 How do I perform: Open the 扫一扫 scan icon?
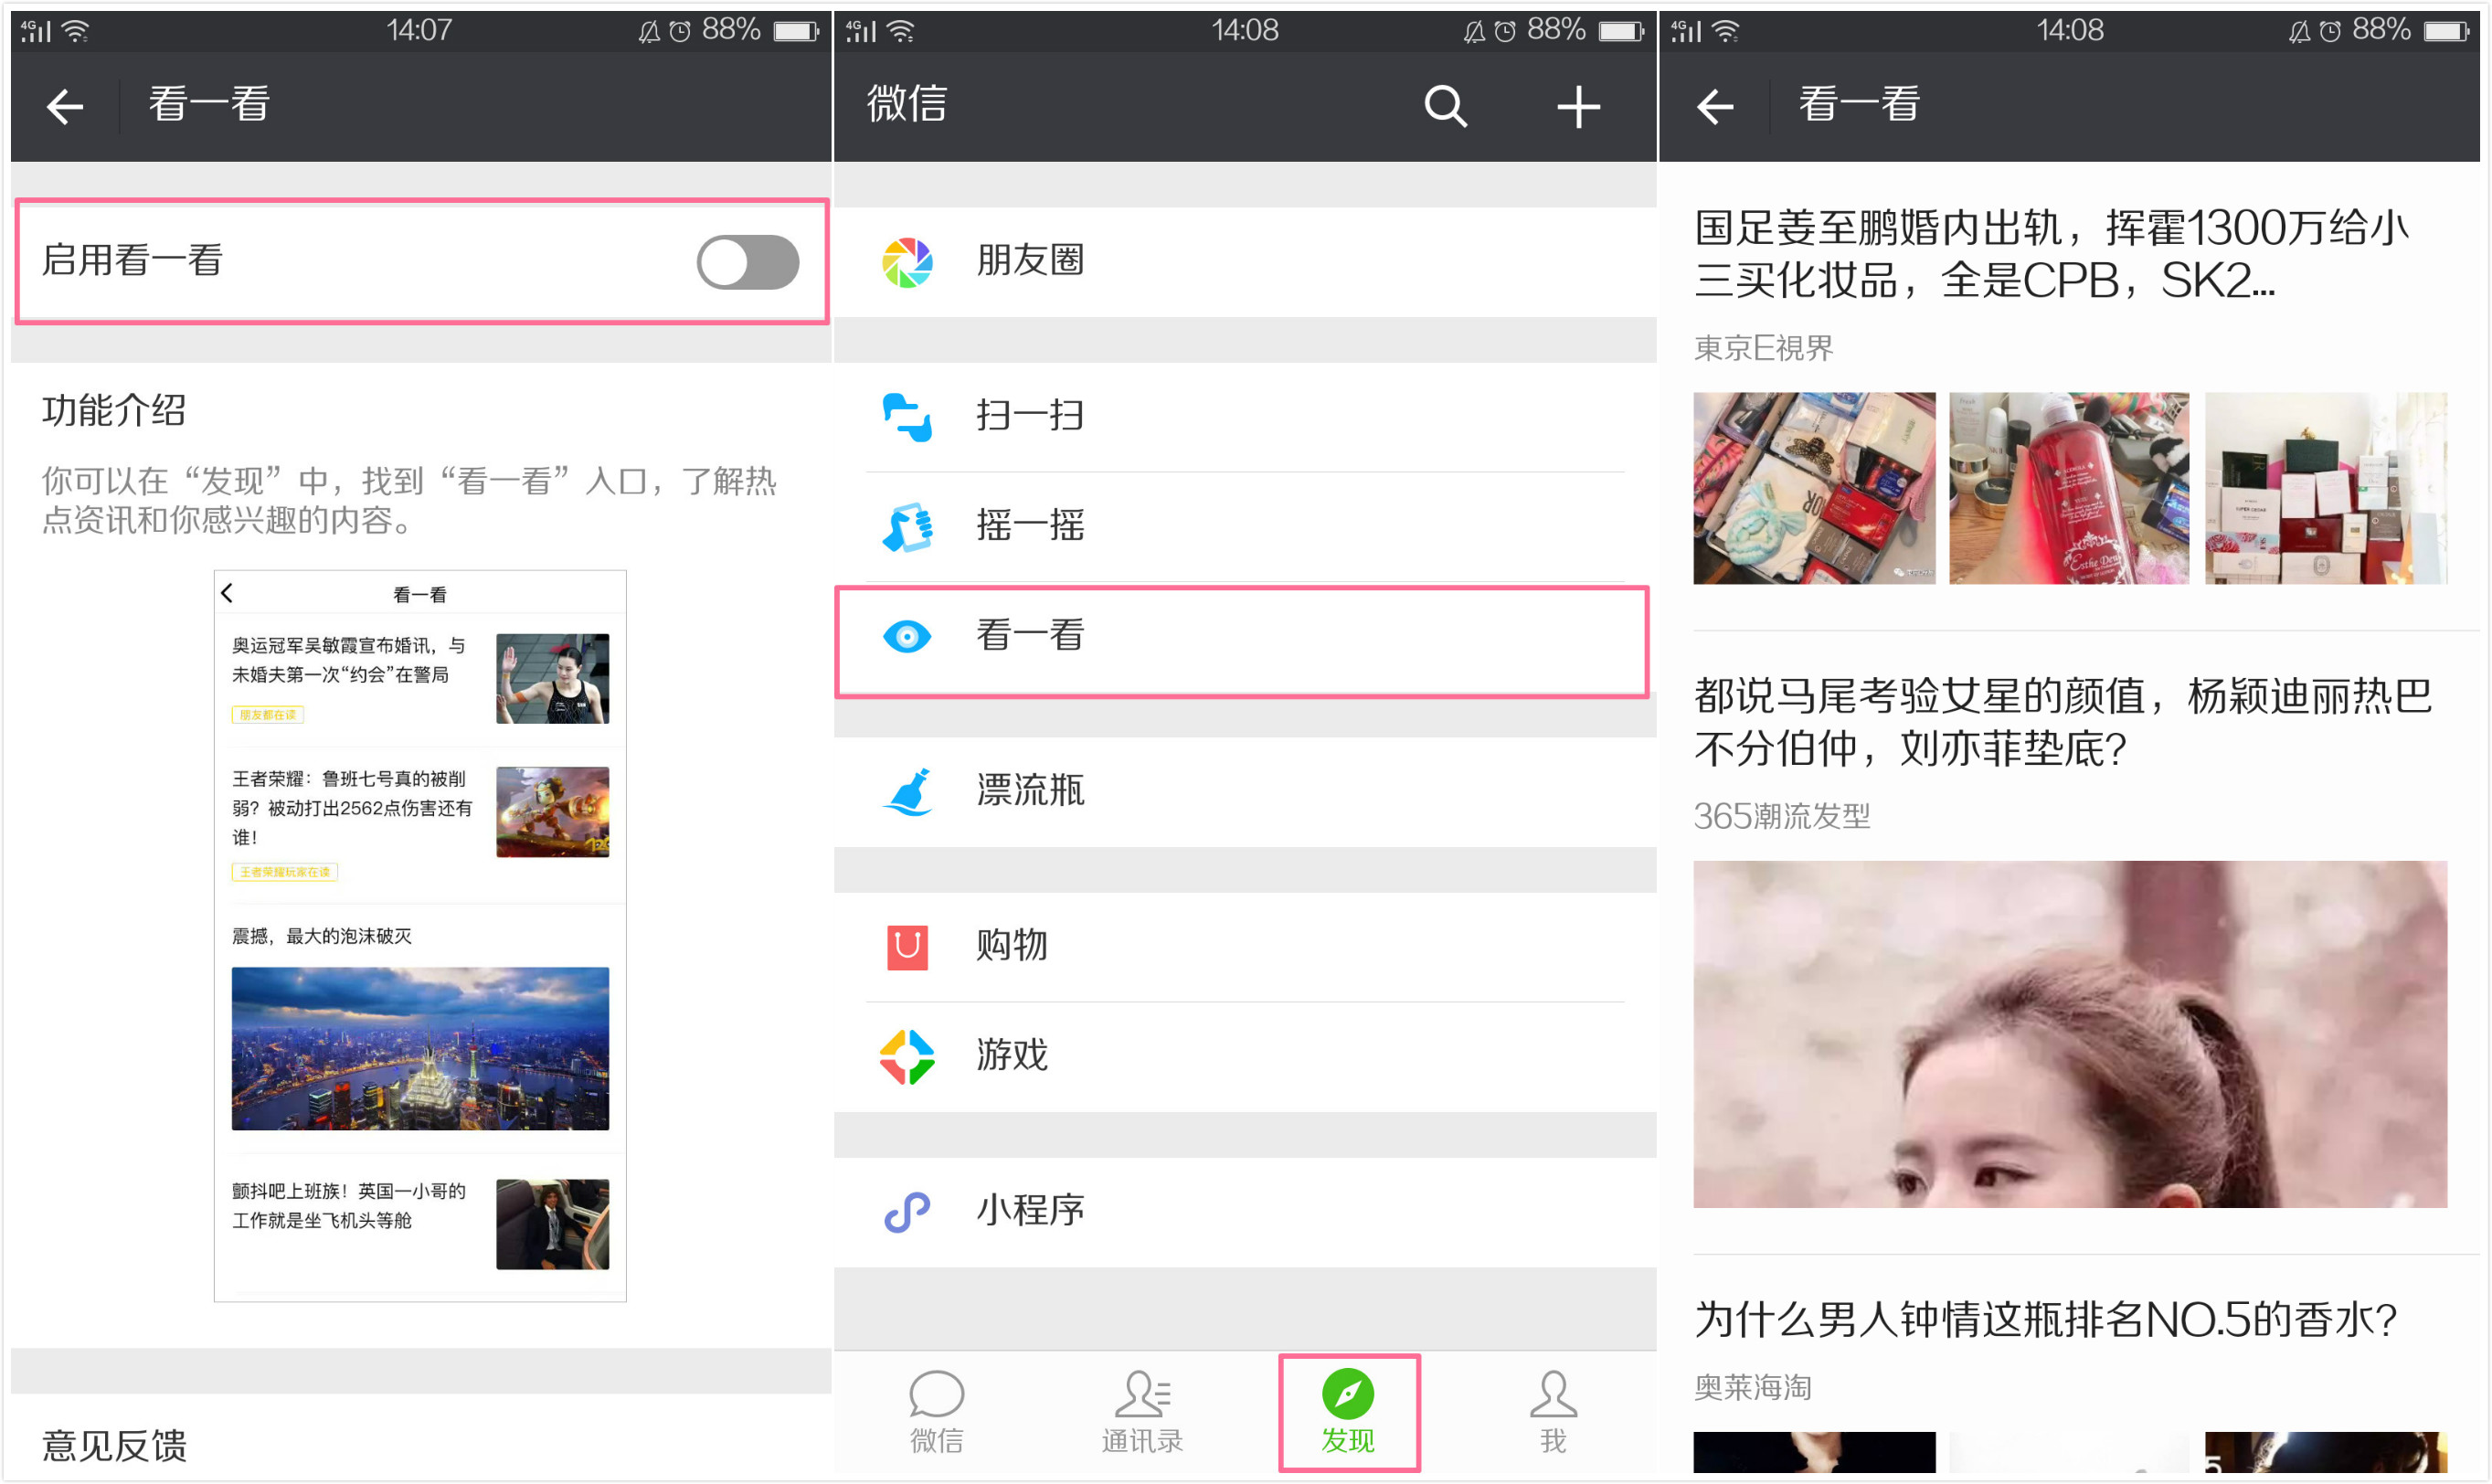click(x=907, y=417)
